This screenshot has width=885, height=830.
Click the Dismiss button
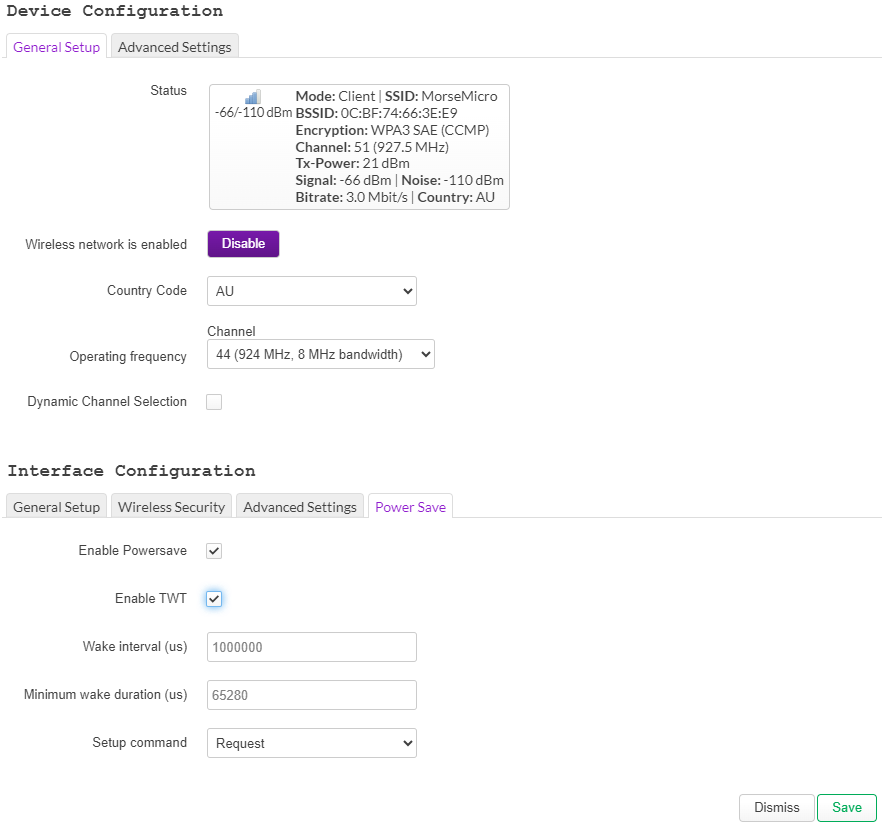776,808
